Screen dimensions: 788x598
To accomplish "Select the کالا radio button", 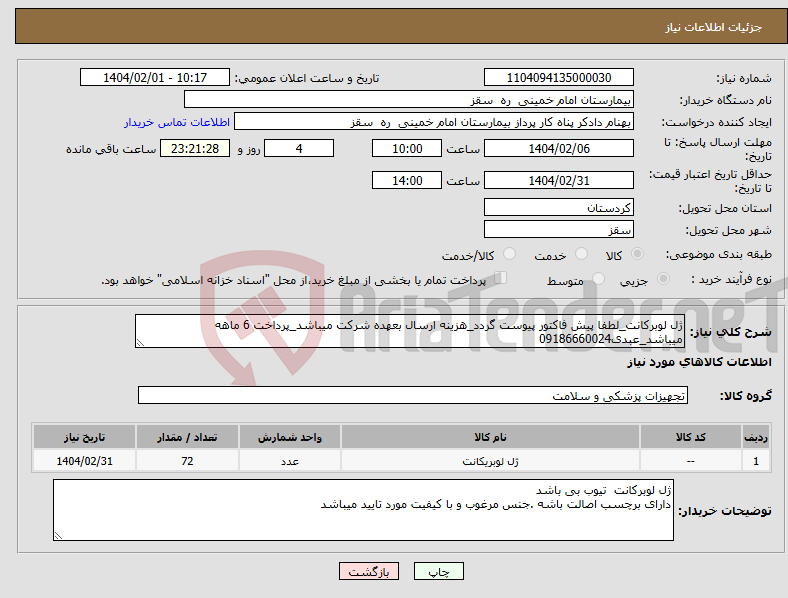I will [637, 254].
